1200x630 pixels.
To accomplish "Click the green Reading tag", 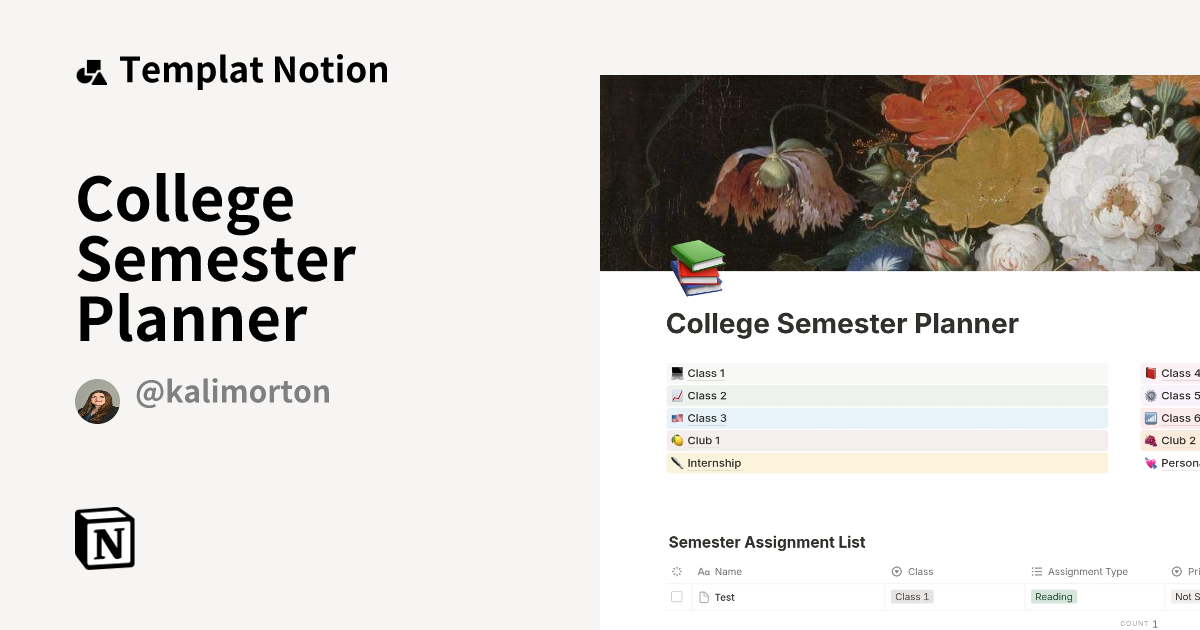I will coord(1053,596).
